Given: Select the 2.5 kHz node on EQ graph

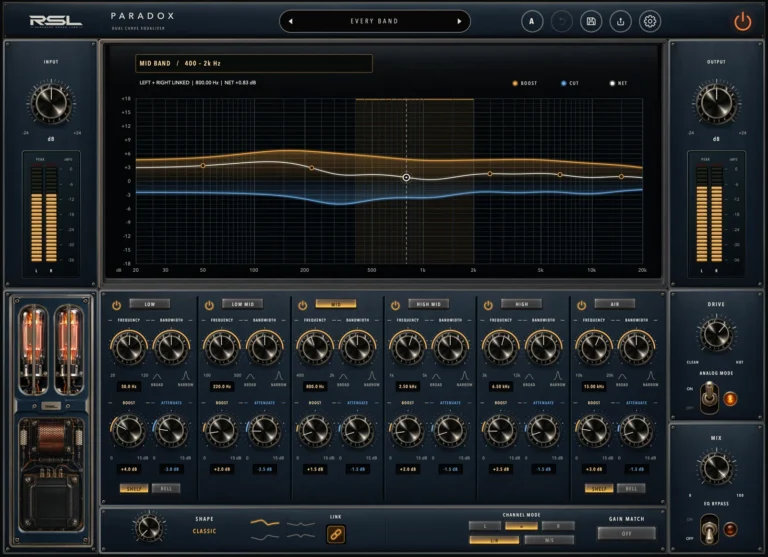Looking at the screenshot, I should coord(489,173).
